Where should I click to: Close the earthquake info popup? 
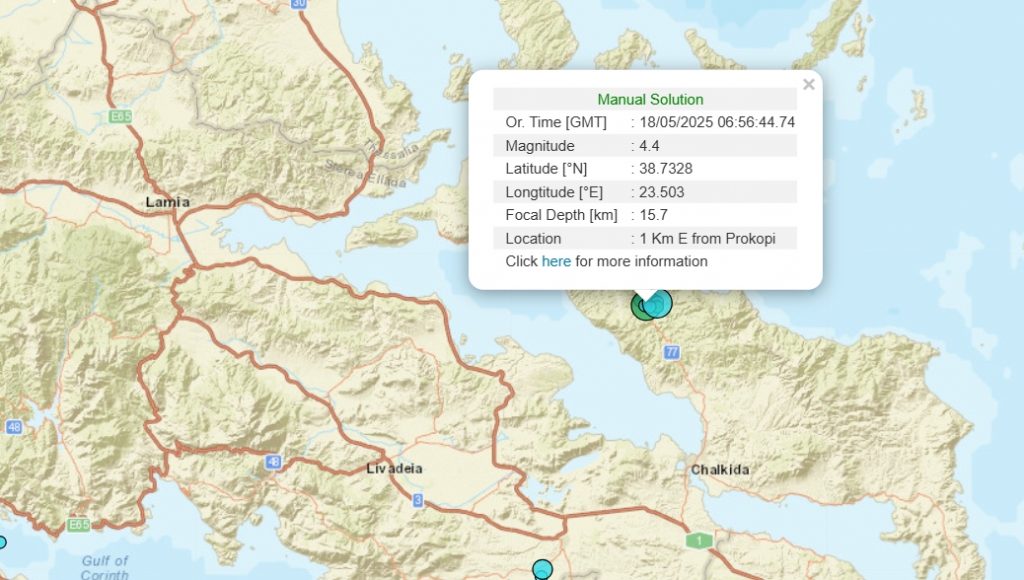point(808,85)
